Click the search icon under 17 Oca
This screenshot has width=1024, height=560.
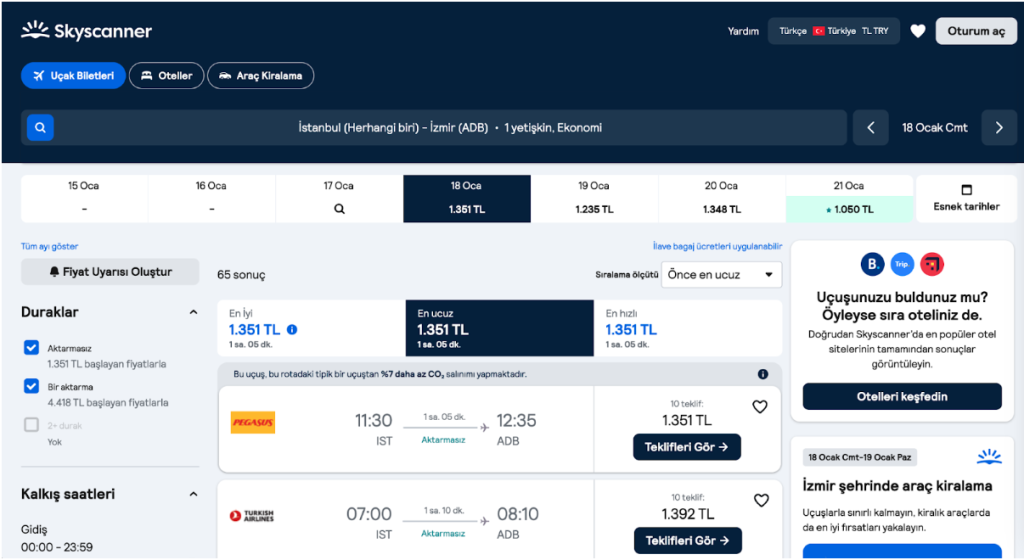click(339, 209)
